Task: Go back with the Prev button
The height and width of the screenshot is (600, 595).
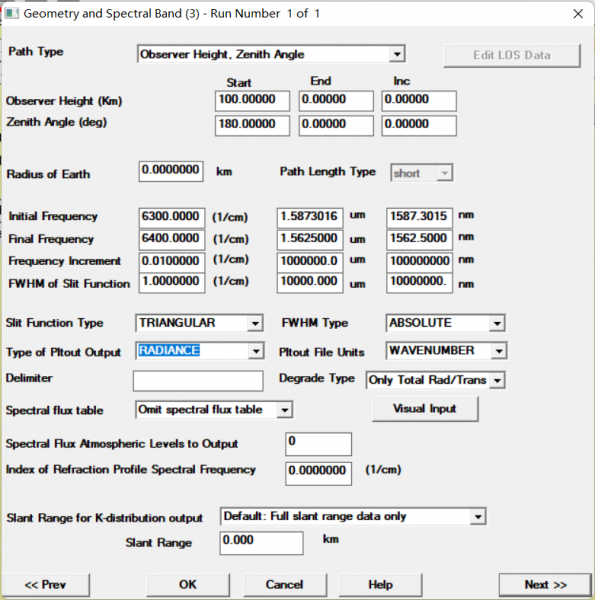Action: (x=46, y=585)
